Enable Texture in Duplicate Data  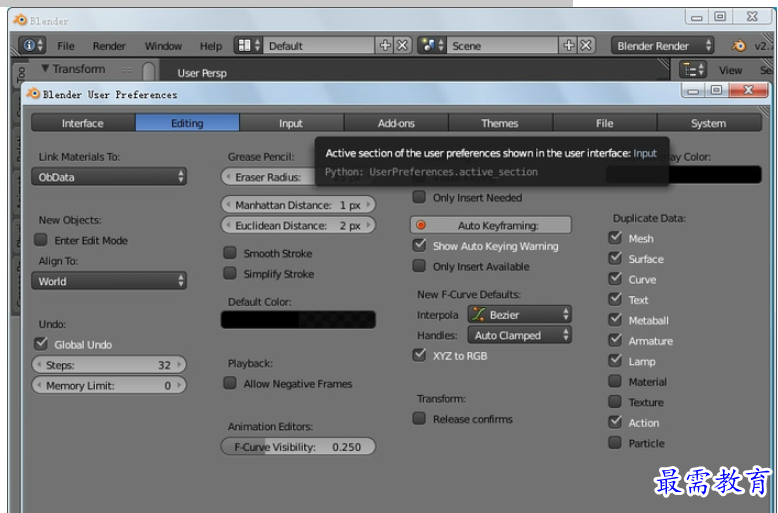(x=615, y=401)
